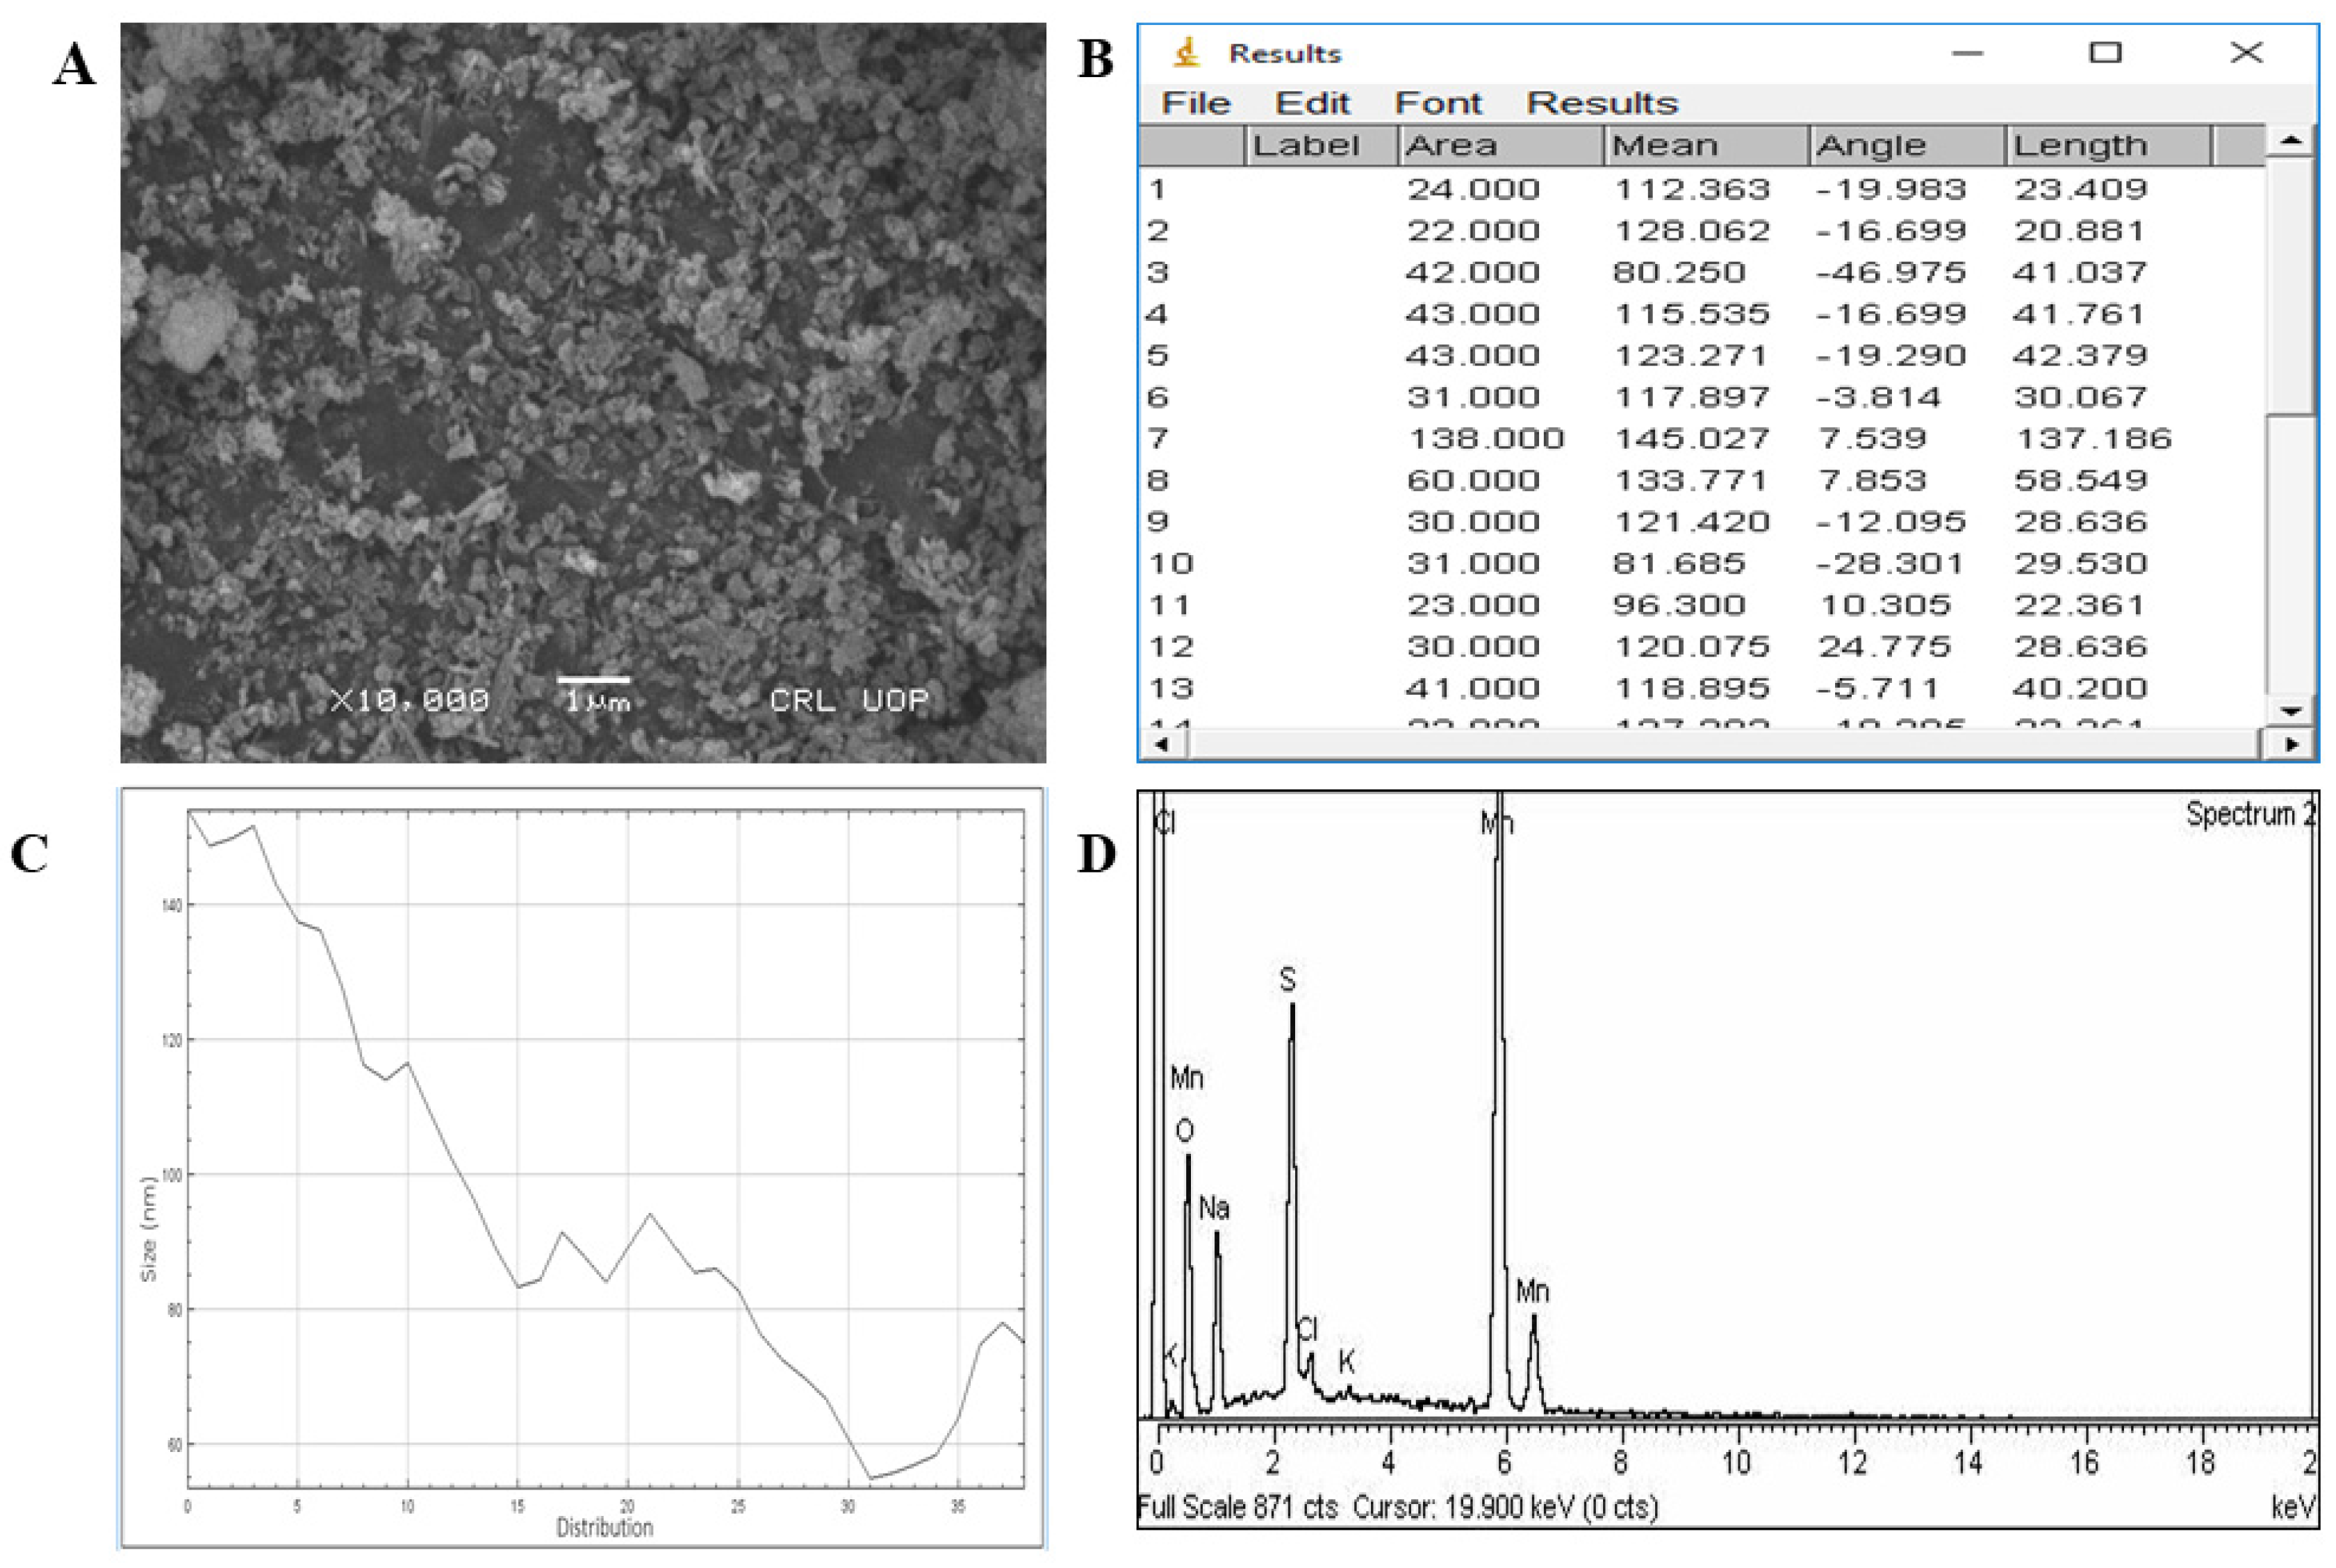The width and height of the screenshot is (2336, 1568).
Task: Click the scroll down arrow in Results table
Action: click(2290, 711)
